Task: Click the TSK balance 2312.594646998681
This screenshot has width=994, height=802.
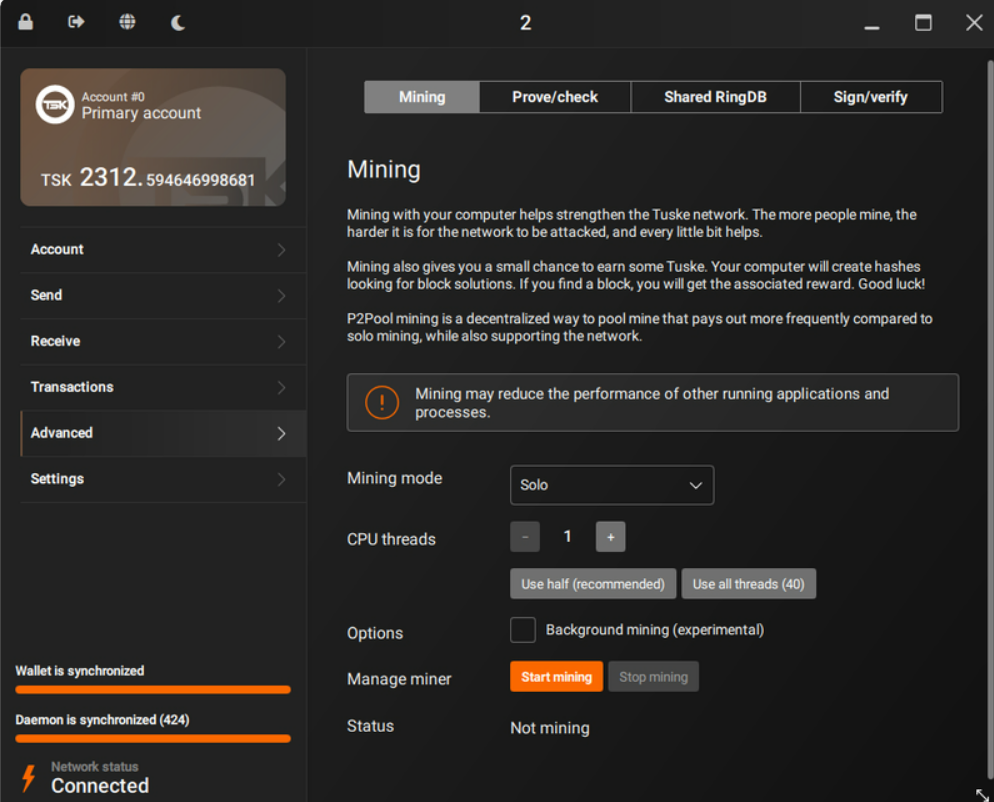Action: (148, 178)
